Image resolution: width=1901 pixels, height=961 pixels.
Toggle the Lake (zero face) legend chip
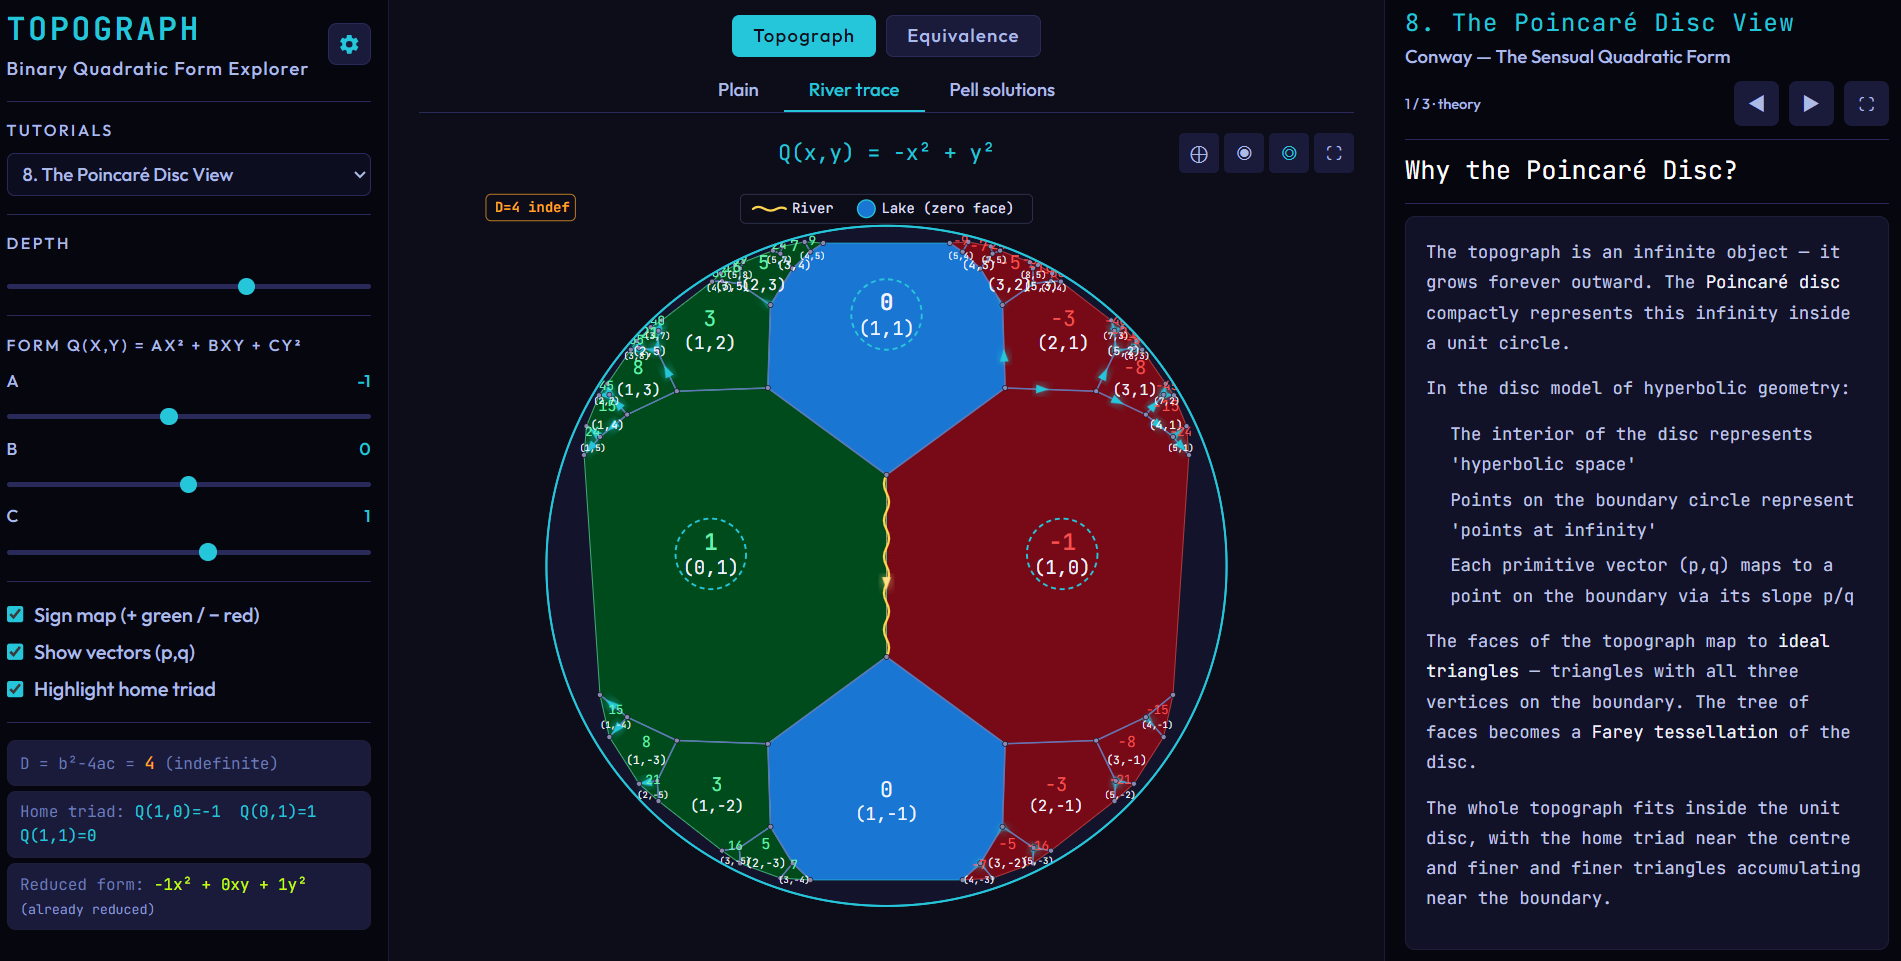[x=935, y=208]
